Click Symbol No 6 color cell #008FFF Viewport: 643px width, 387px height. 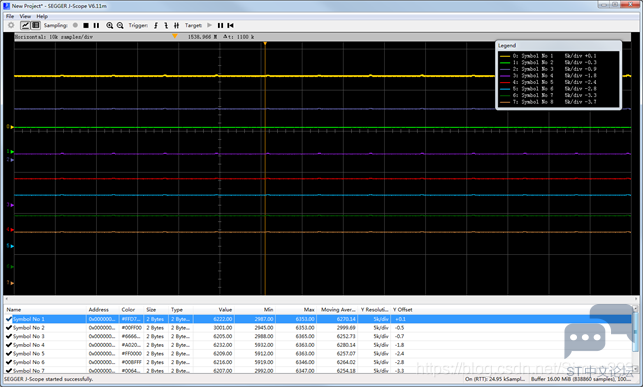pyautogui.click(x=132, y=362)
